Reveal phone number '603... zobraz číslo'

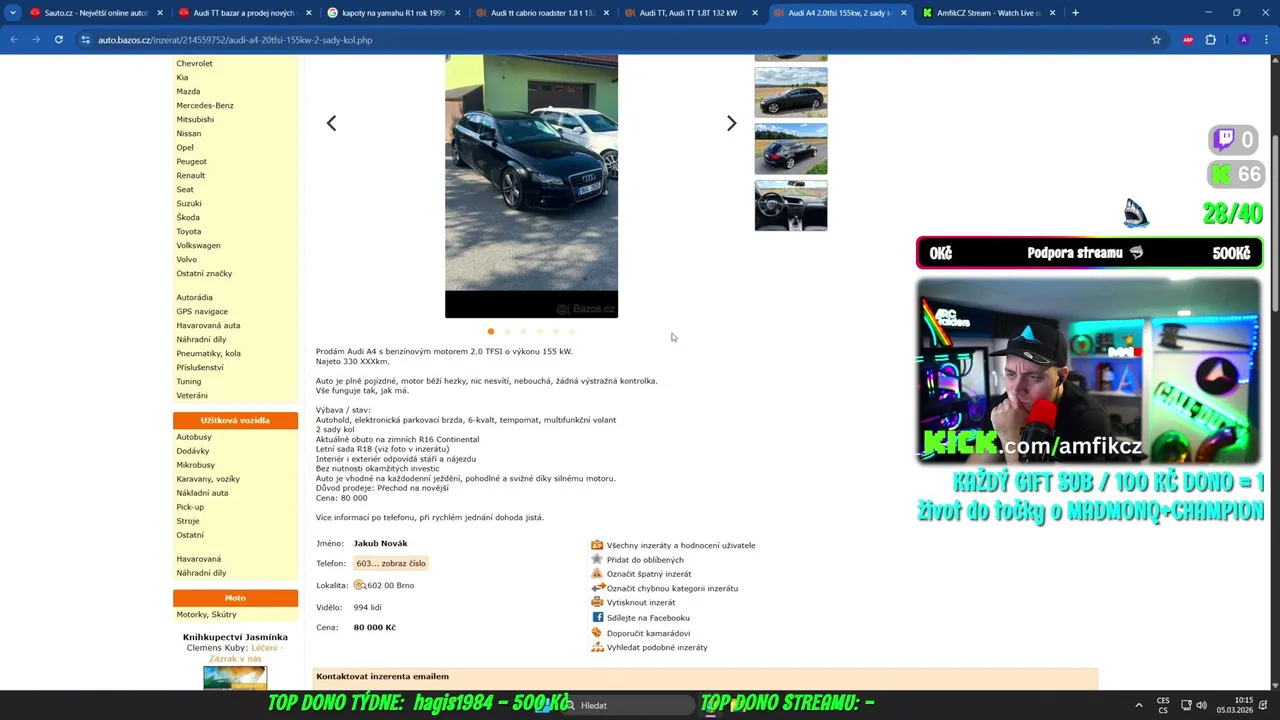point(391,563)
